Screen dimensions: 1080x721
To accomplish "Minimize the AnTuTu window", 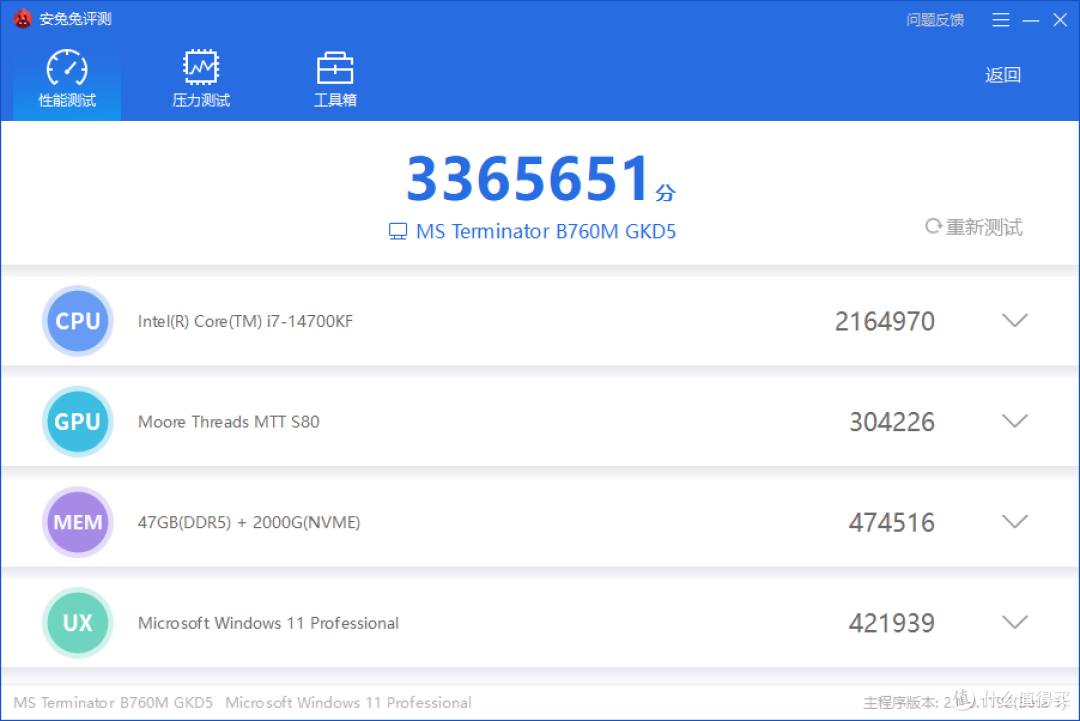I will click(x=1030, y=21).
